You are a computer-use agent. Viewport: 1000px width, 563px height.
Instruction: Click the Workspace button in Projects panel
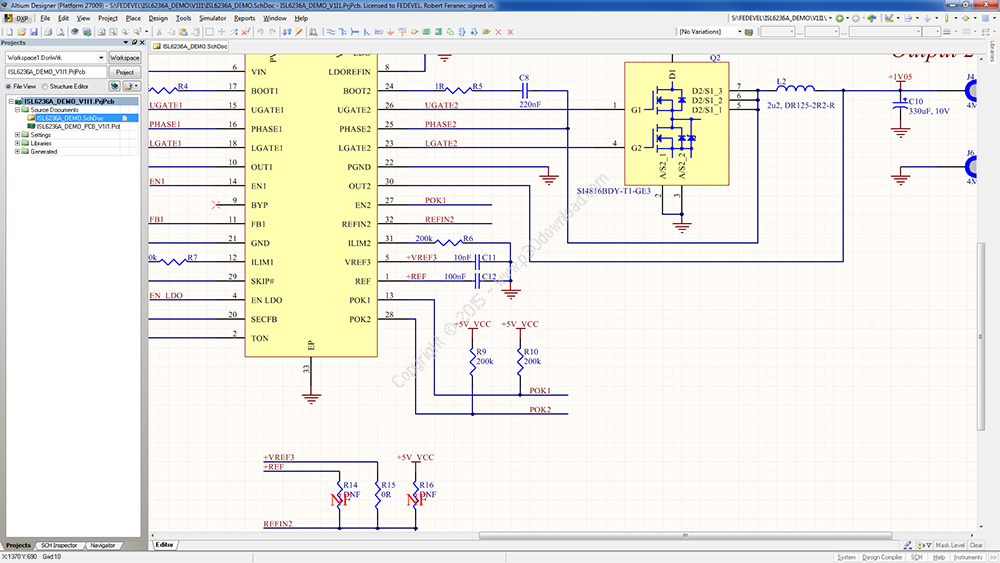(x=125, y=58)
